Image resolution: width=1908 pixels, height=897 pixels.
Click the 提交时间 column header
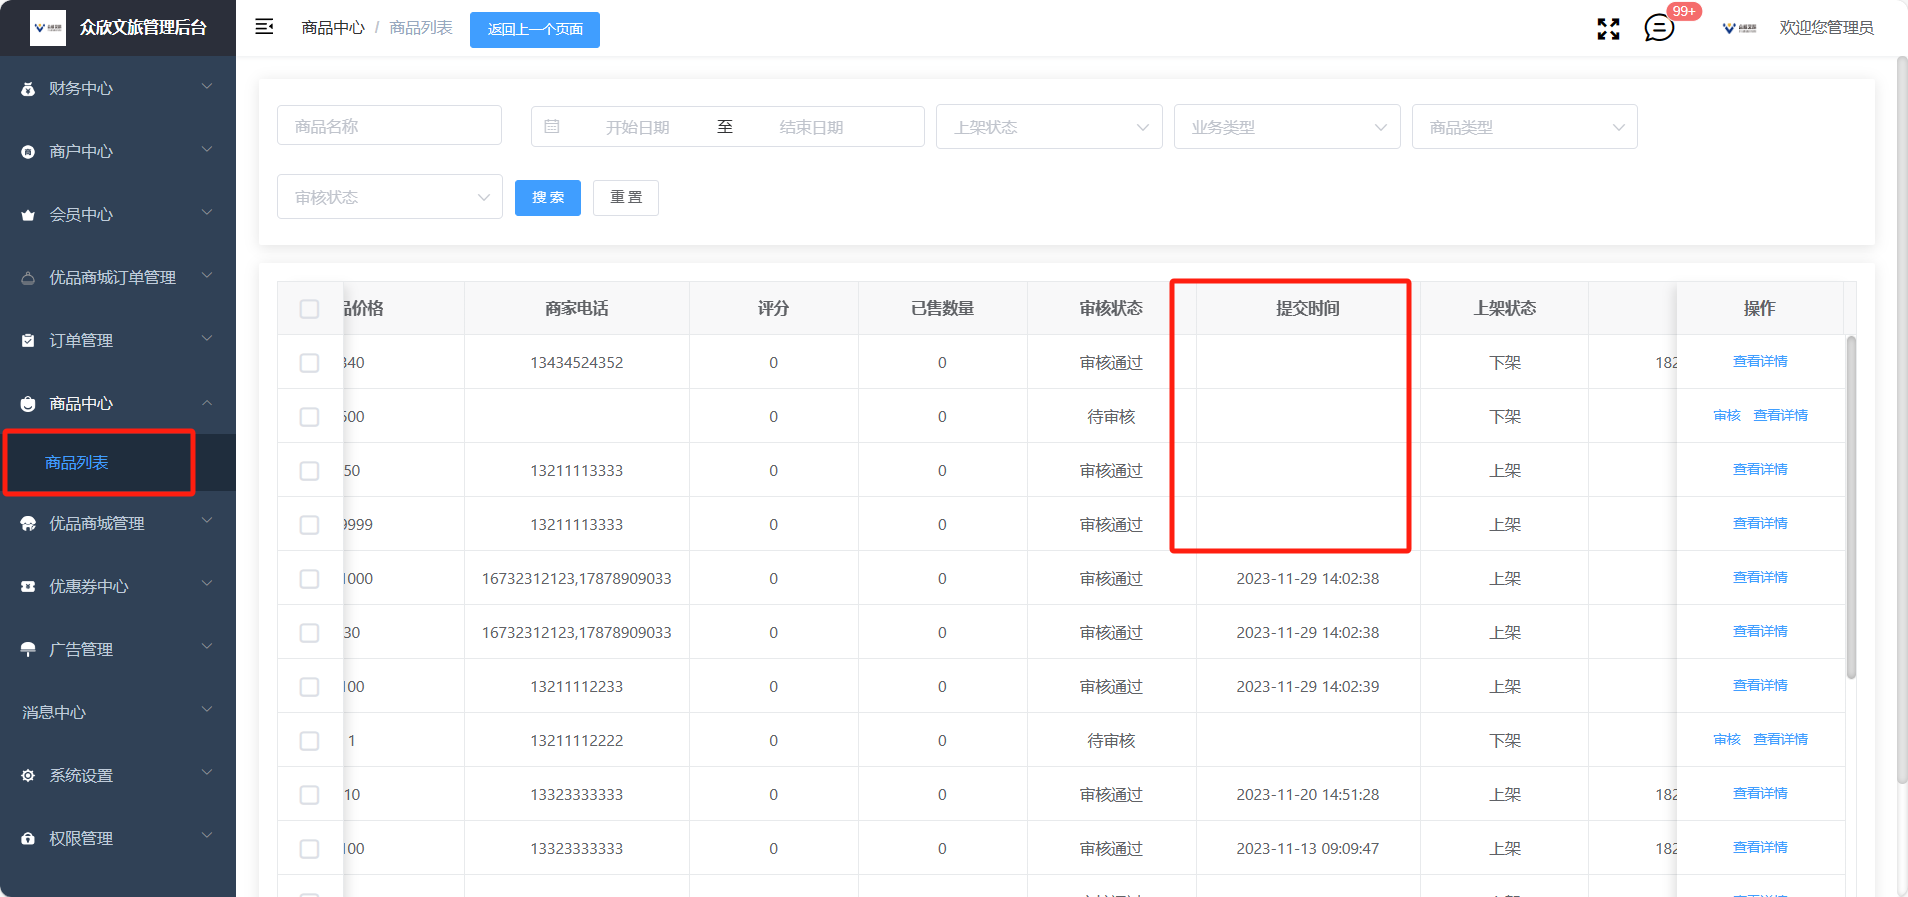click(1308, 308)
